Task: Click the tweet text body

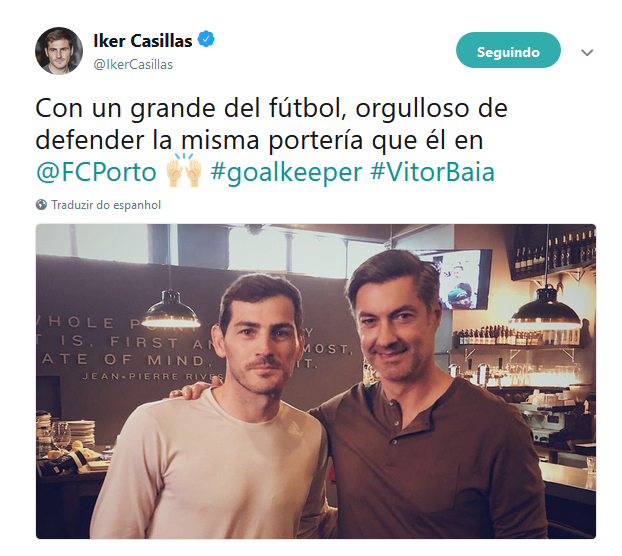Action: (271, 140)
